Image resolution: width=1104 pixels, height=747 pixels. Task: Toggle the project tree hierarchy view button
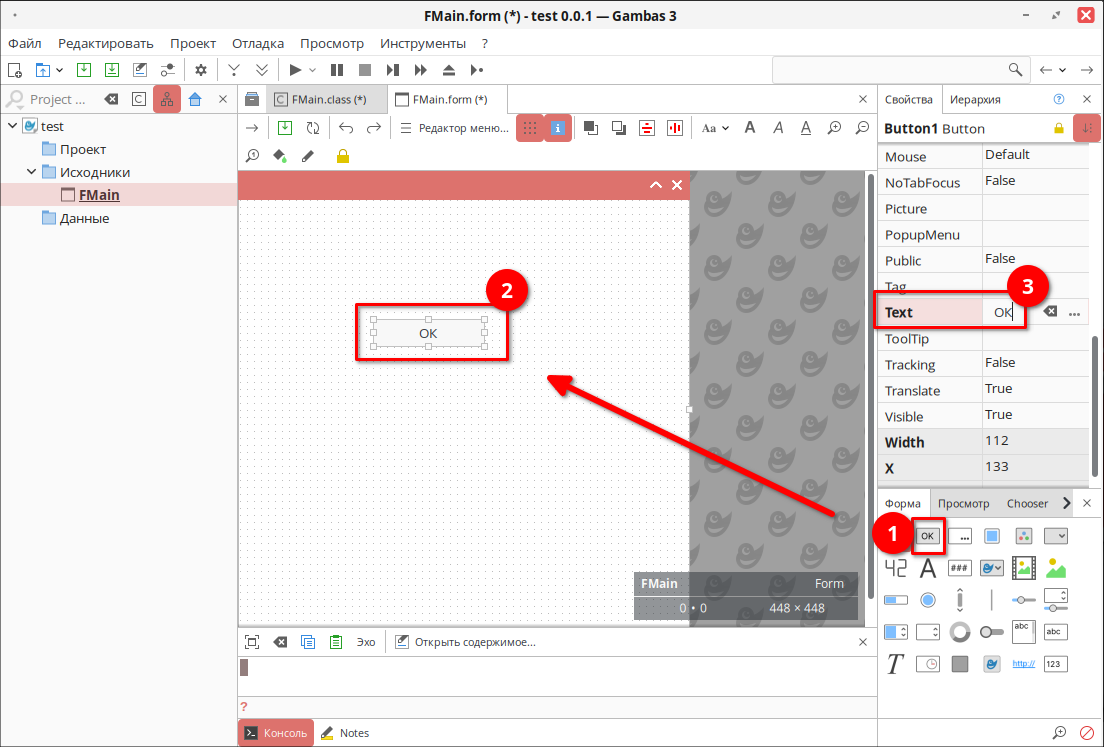tap(167, 99)
